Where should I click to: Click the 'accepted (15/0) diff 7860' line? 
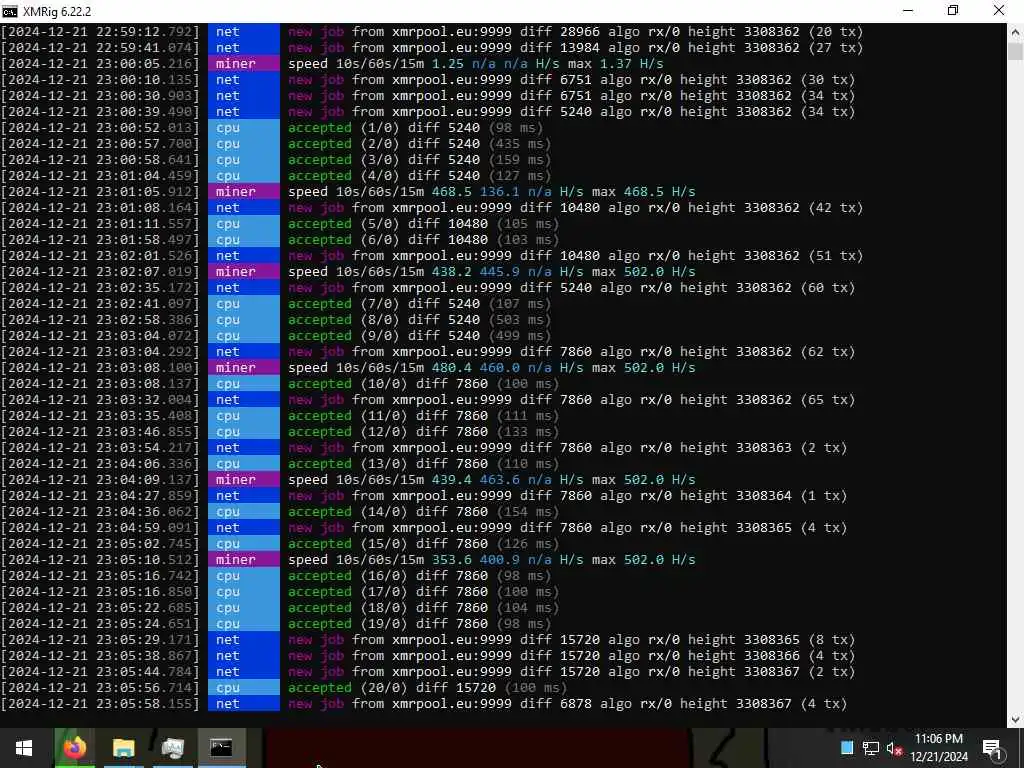(x=280, y=544)
